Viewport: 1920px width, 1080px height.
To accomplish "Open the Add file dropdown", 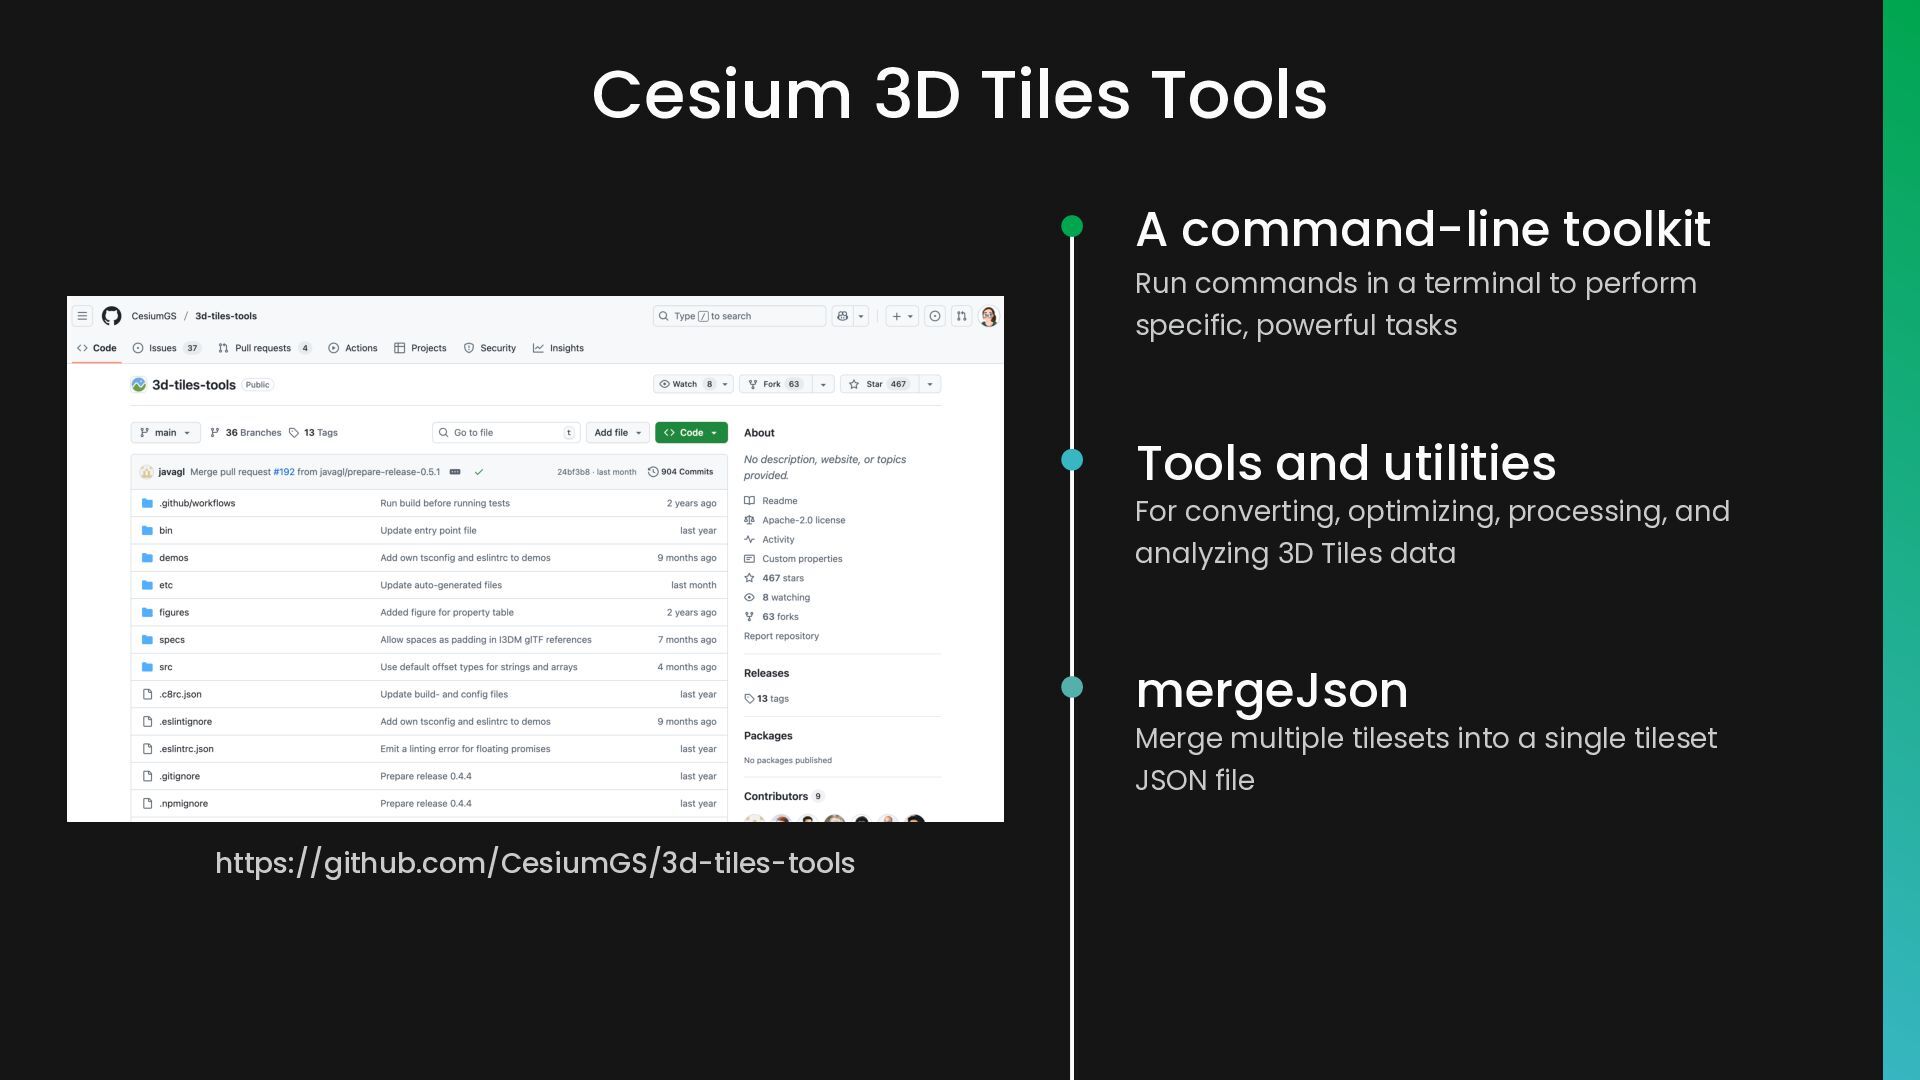I will [617, 433].
